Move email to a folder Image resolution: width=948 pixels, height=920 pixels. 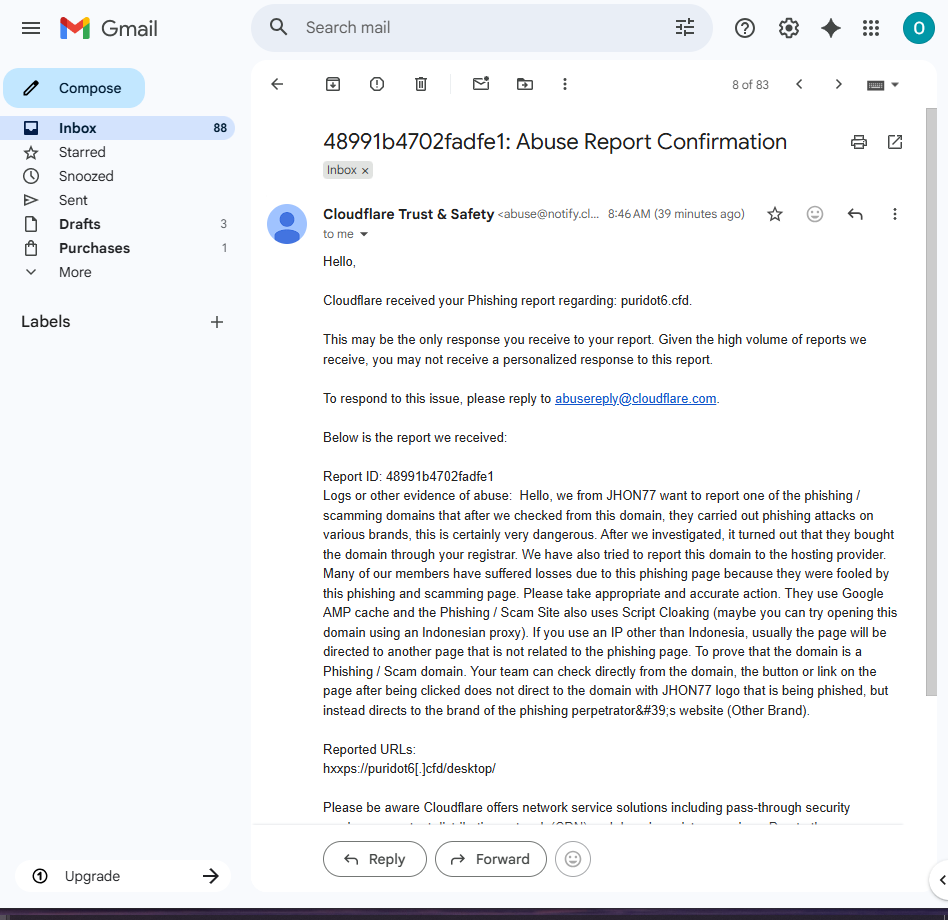coord(525,84)
